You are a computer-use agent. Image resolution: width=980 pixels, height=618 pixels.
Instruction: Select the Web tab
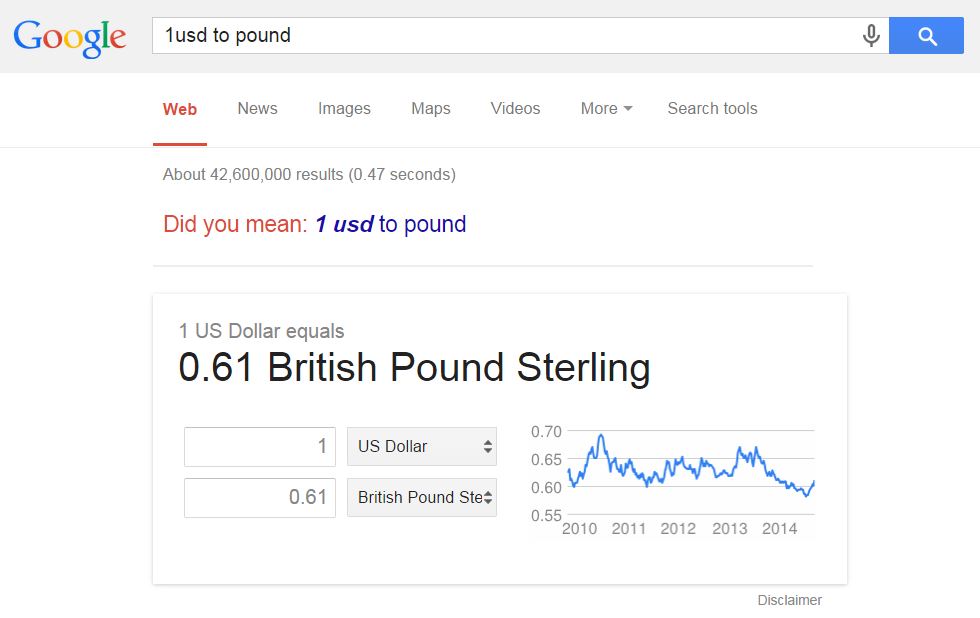[180, 109]
